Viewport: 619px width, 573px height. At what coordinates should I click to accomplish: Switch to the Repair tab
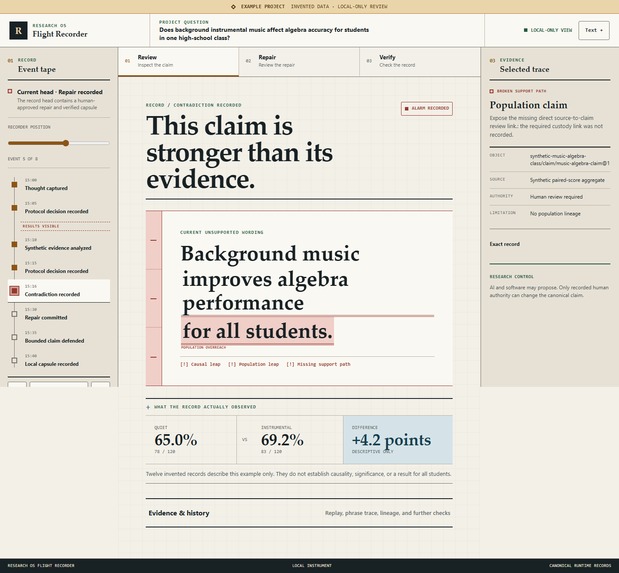299,61
